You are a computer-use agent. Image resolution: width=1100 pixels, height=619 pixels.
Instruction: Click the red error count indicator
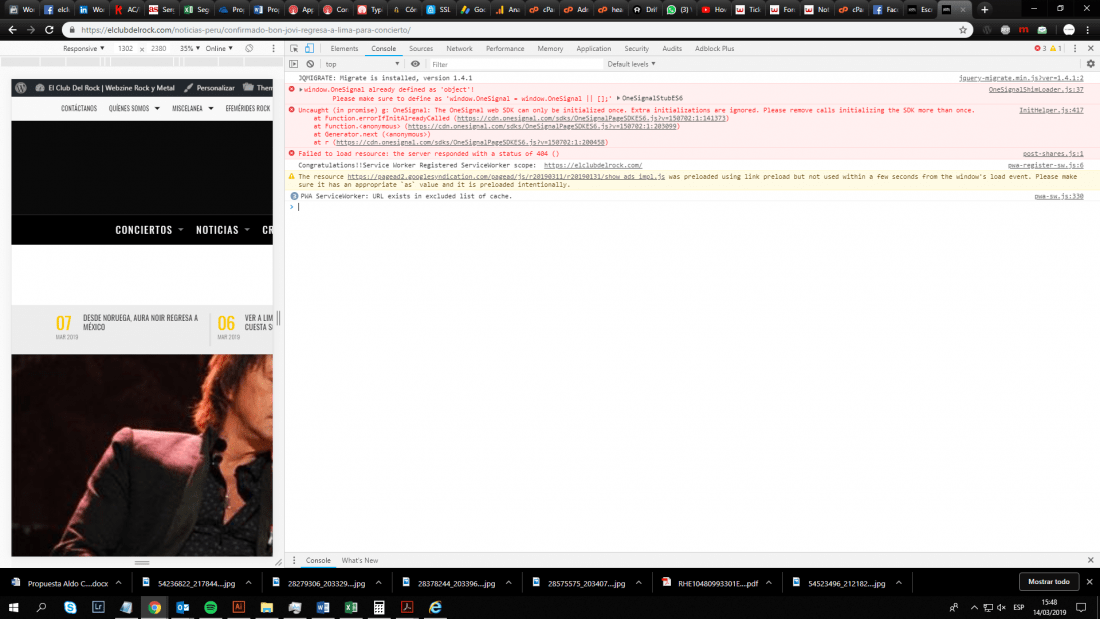1040,48
